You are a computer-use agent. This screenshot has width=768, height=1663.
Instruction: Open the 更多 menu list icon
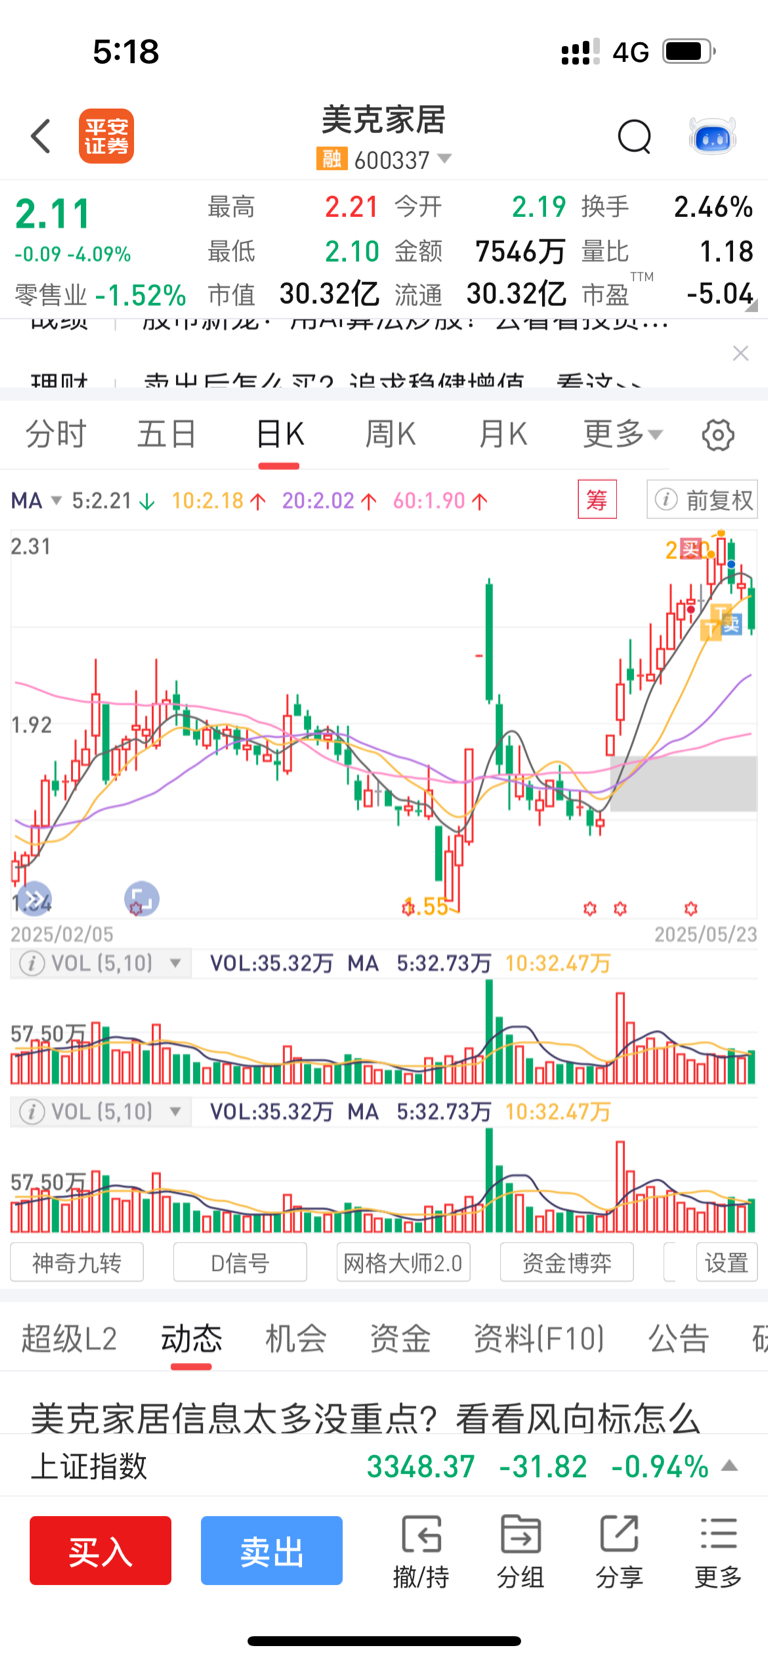point(718,1552)
